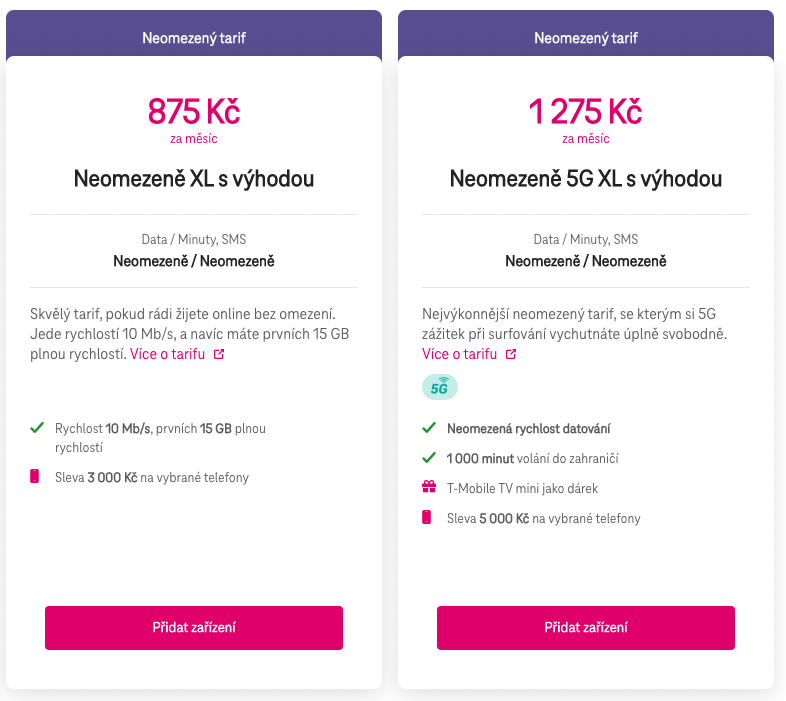This screenshot has height=701, width=786.
Task: Open "Více o tarifu" for Neomezeně XL
Action: click(169, 355)
